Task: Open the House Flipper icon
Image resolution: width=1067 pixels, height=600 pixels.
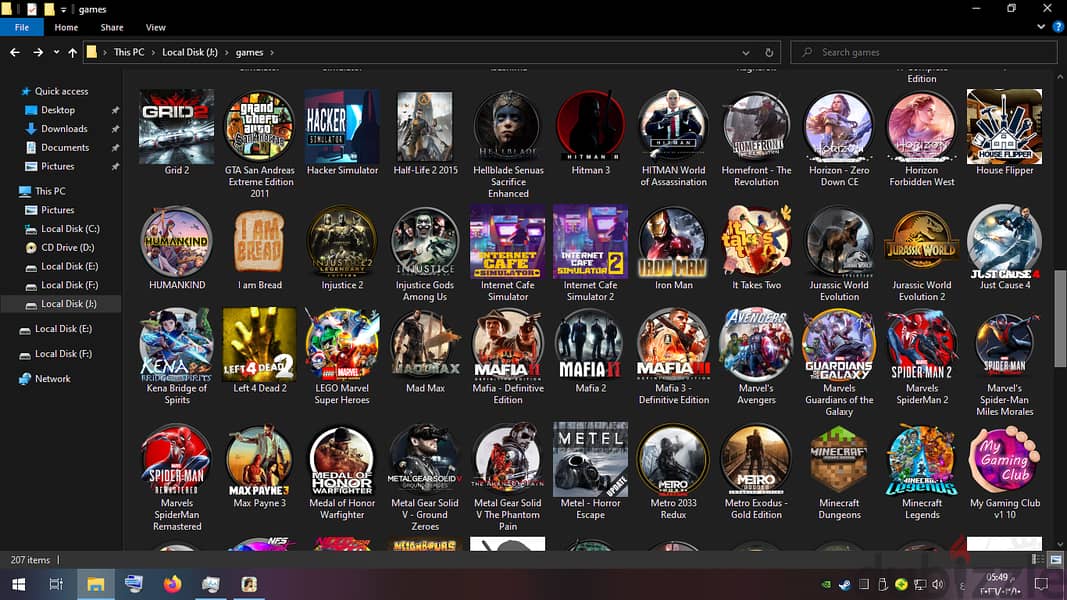Action: [x=1004, y=127]
